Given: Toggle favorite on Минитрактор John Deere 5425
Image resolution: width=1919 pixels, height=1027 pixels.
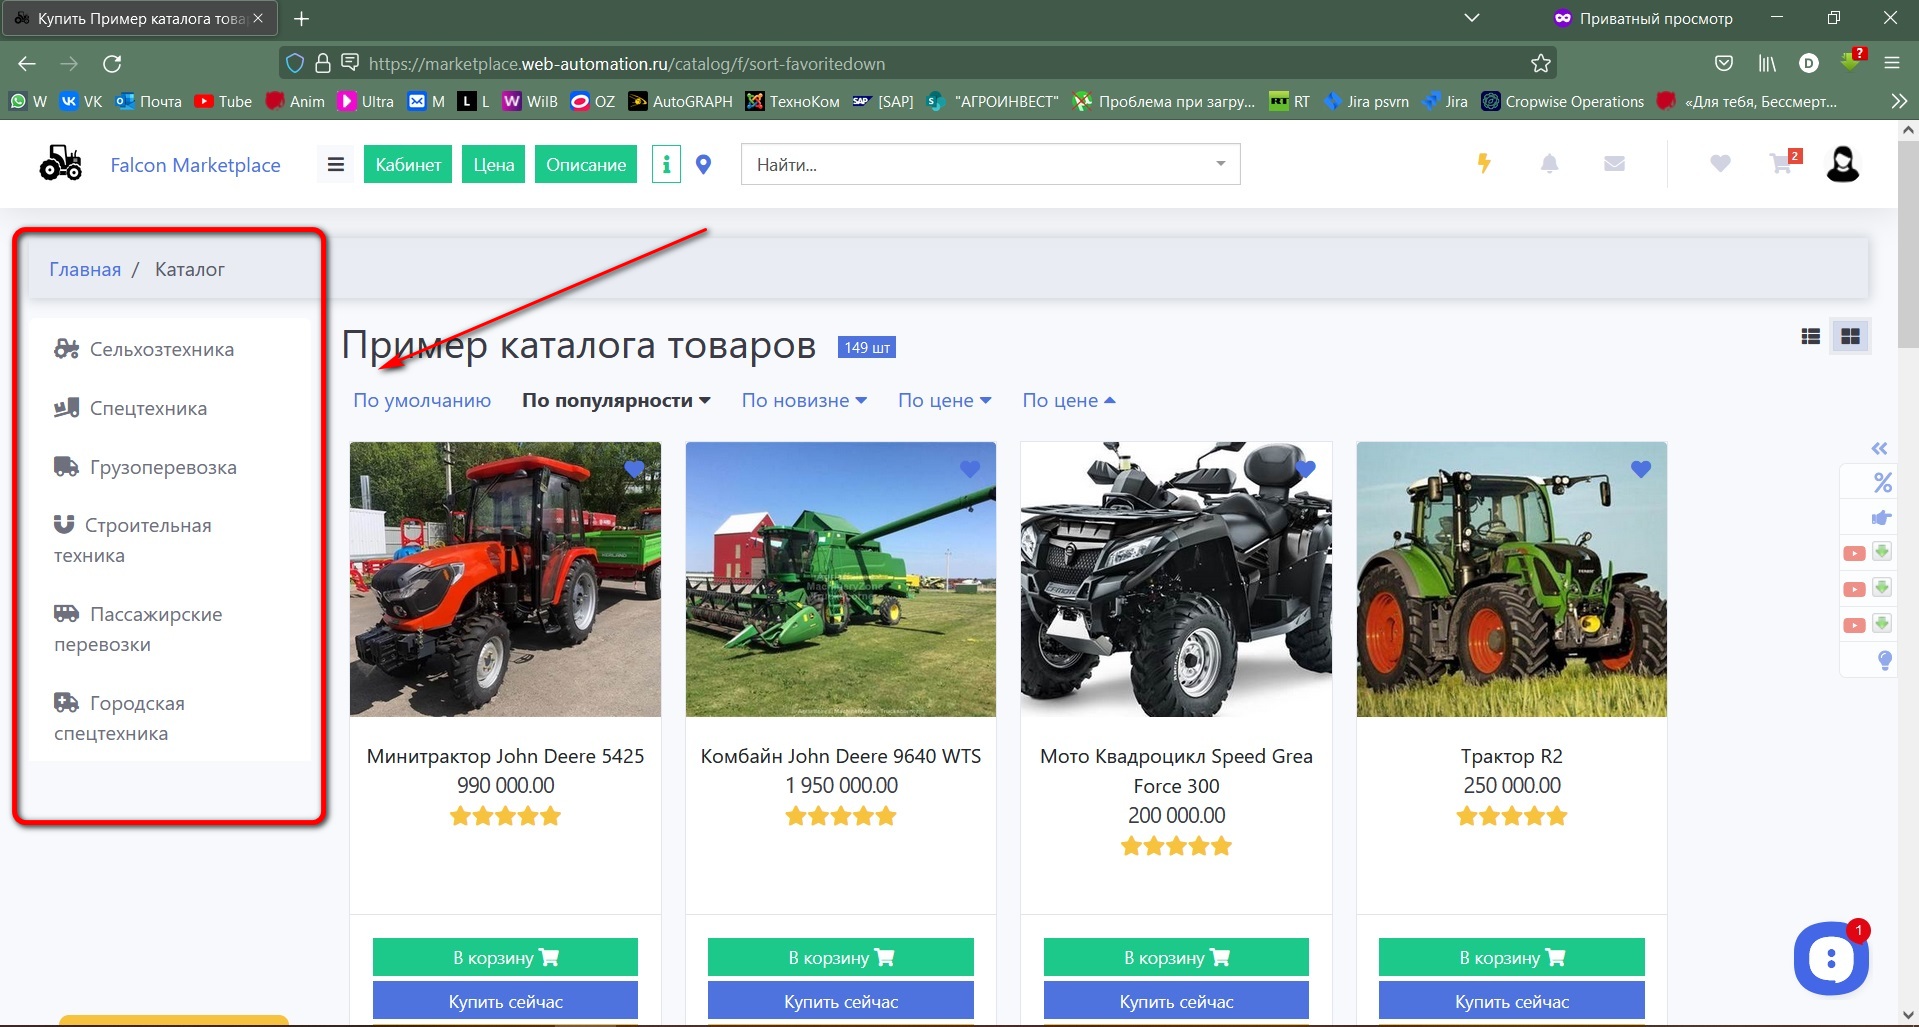Looking at the screenshot, I should [x=634, y=469].
